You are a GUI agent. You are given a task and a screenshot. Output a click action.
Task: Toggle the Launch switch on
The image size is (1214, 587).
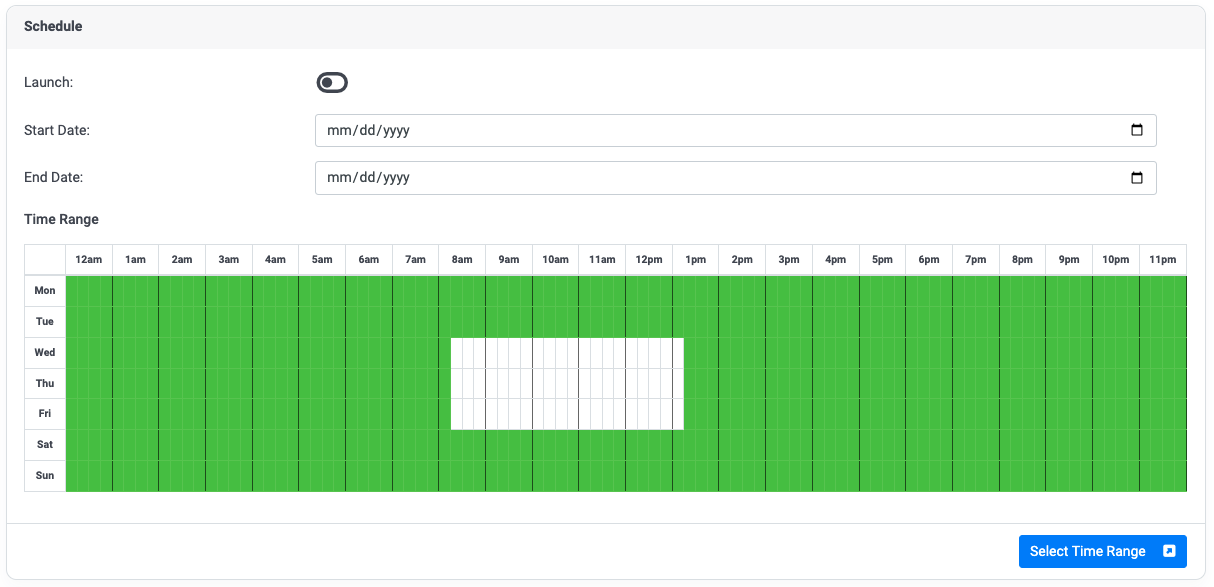[332, 82]
